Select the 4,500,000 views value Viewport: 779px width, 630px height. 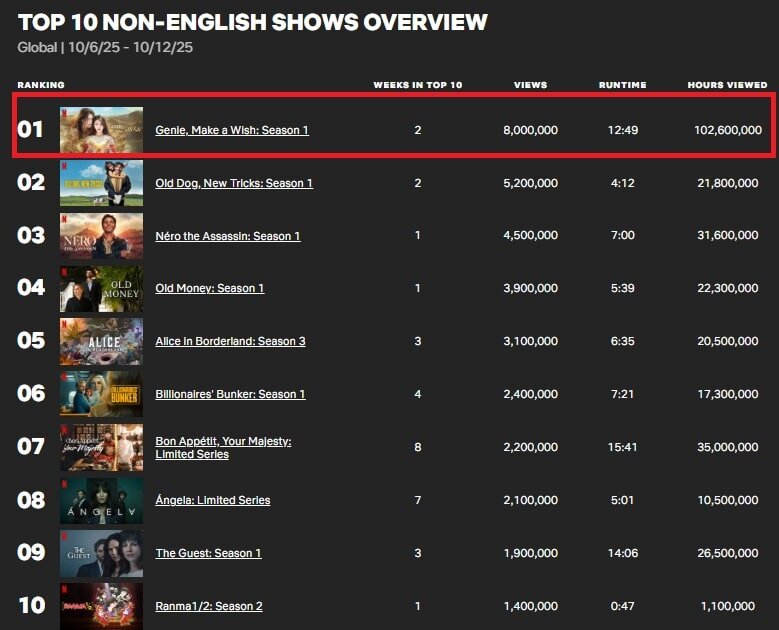531,235
